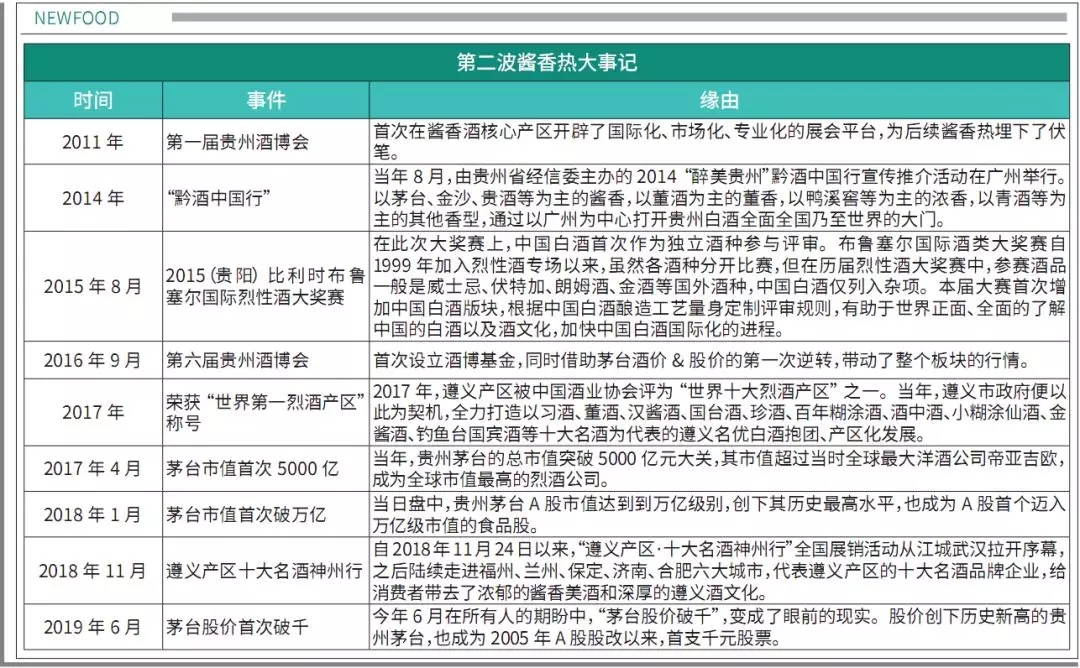Click the reason text starting 当年 8 月,由贵州省经信委
This screenshot has width=1080, height=668.
[x=719, y=198]
